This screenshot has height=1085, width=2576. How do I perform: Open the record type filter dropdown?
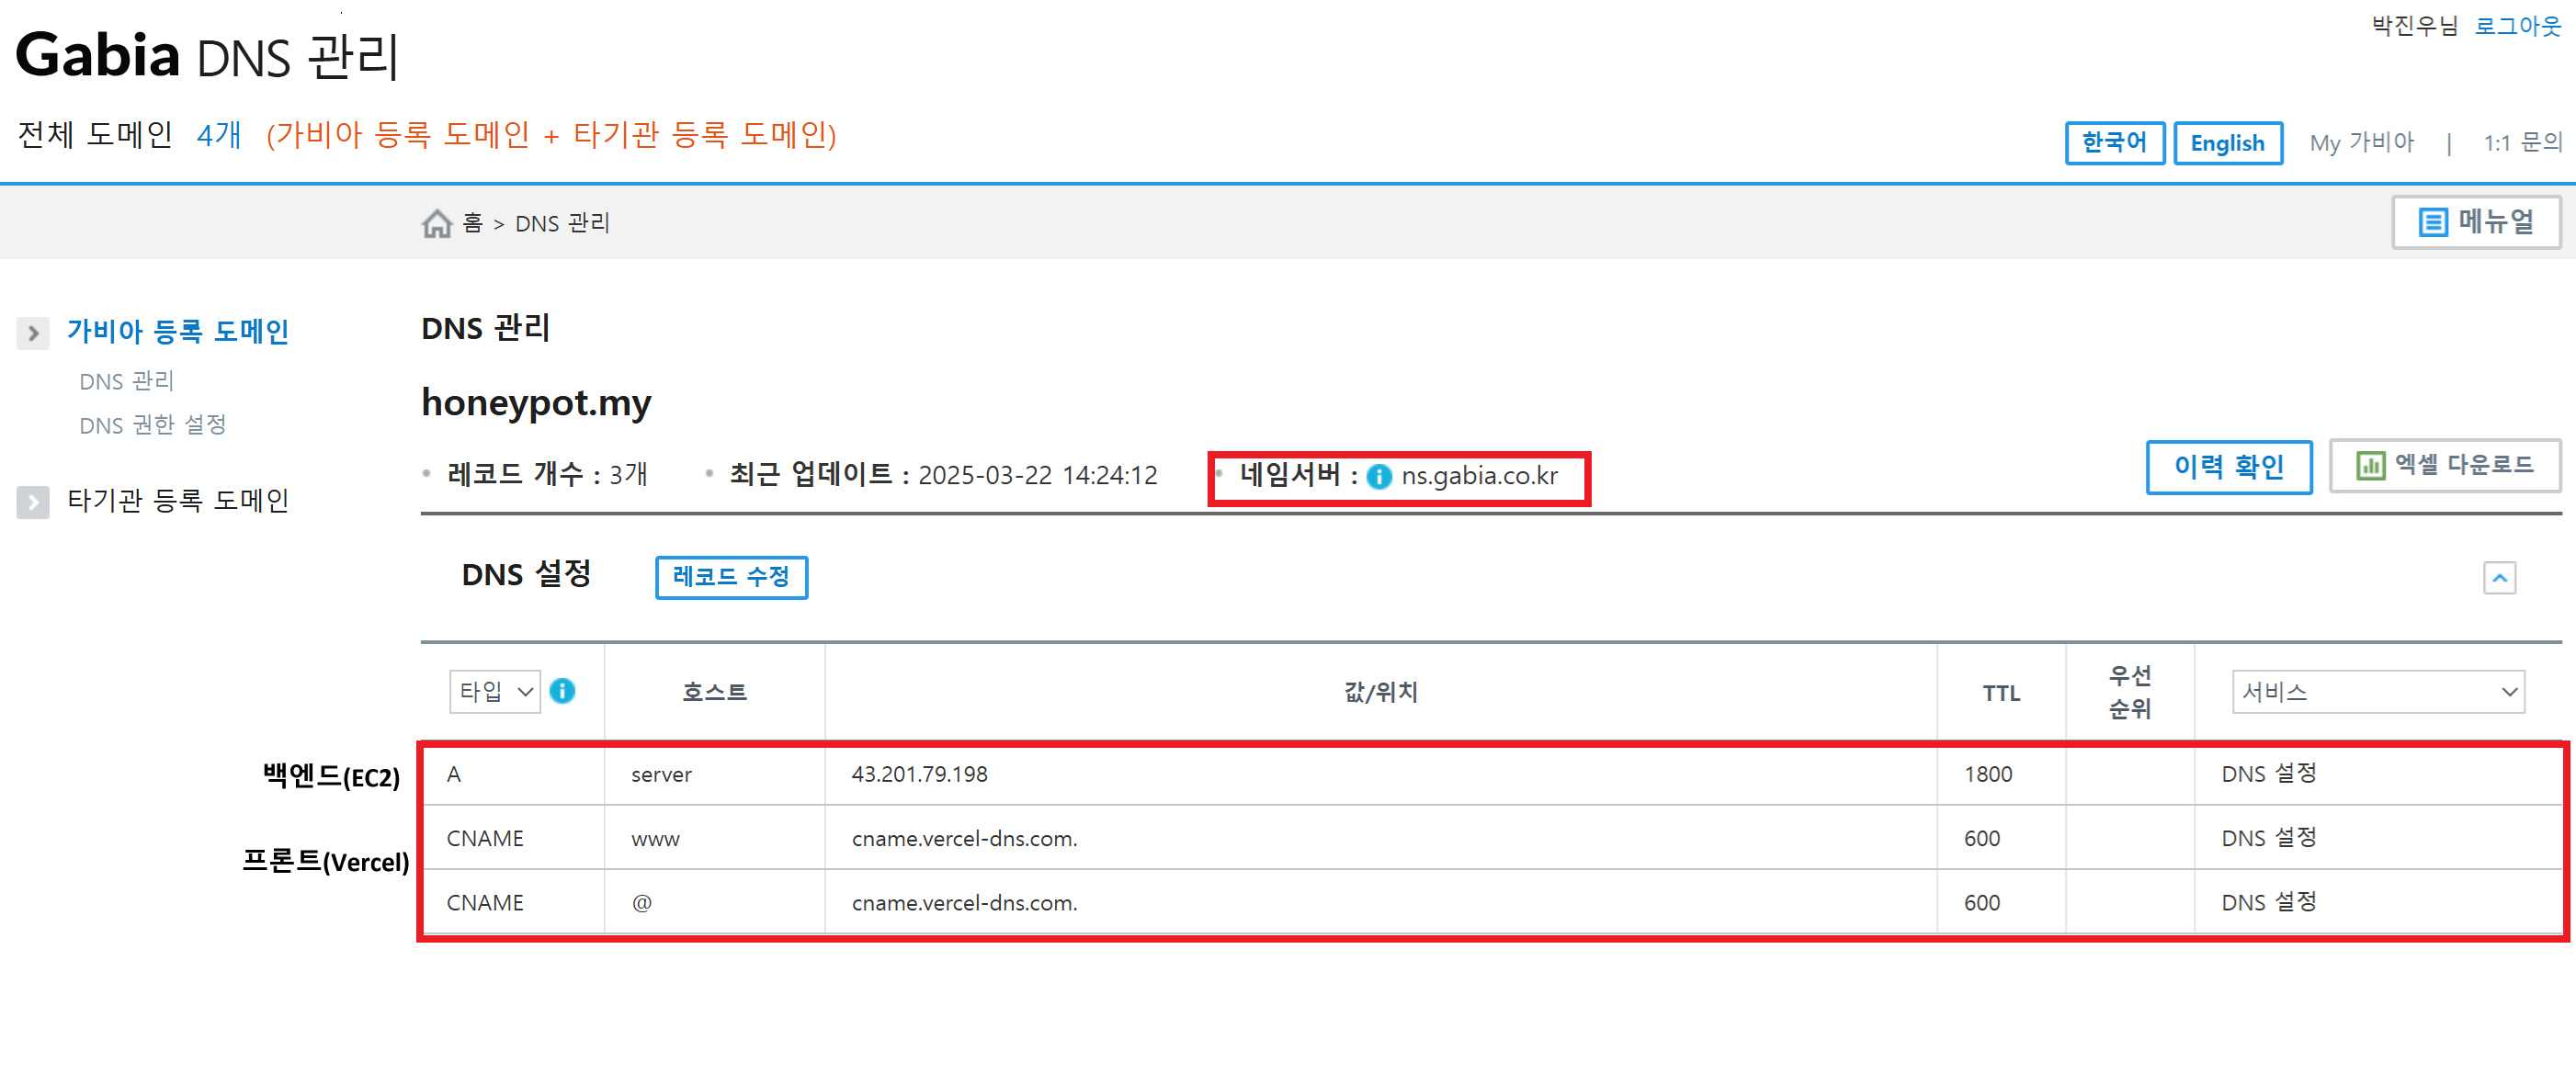pos(495,692)
